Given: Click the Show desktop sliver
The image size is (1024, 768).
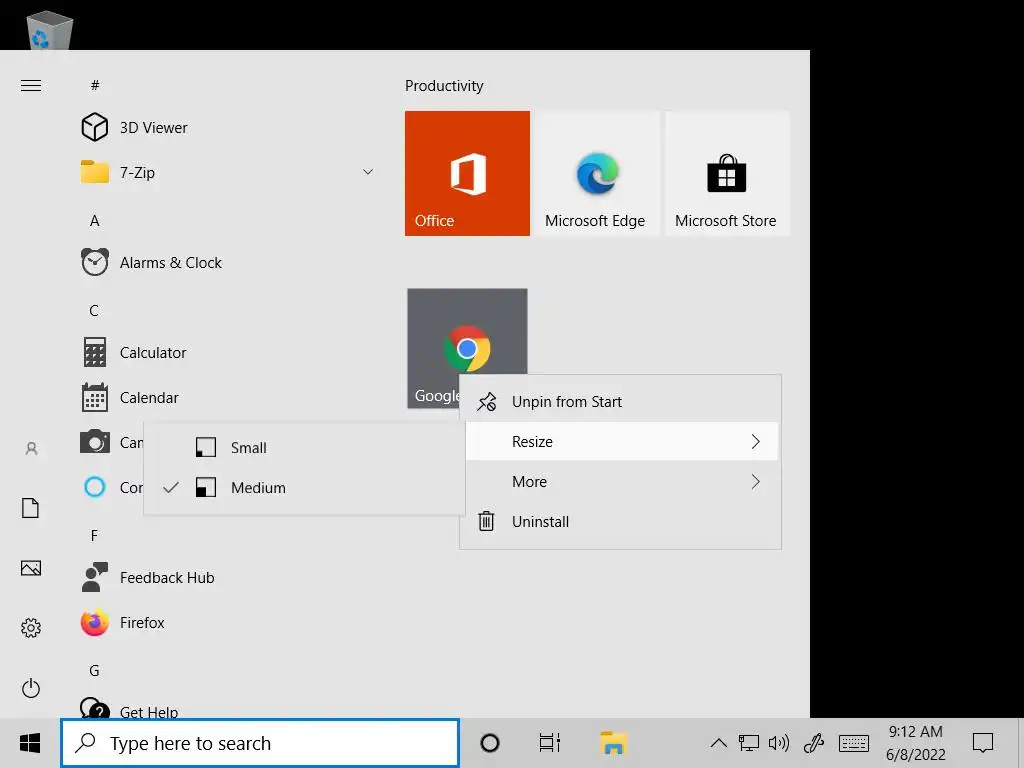Looking at the screenshot, I should (1020, 743).
